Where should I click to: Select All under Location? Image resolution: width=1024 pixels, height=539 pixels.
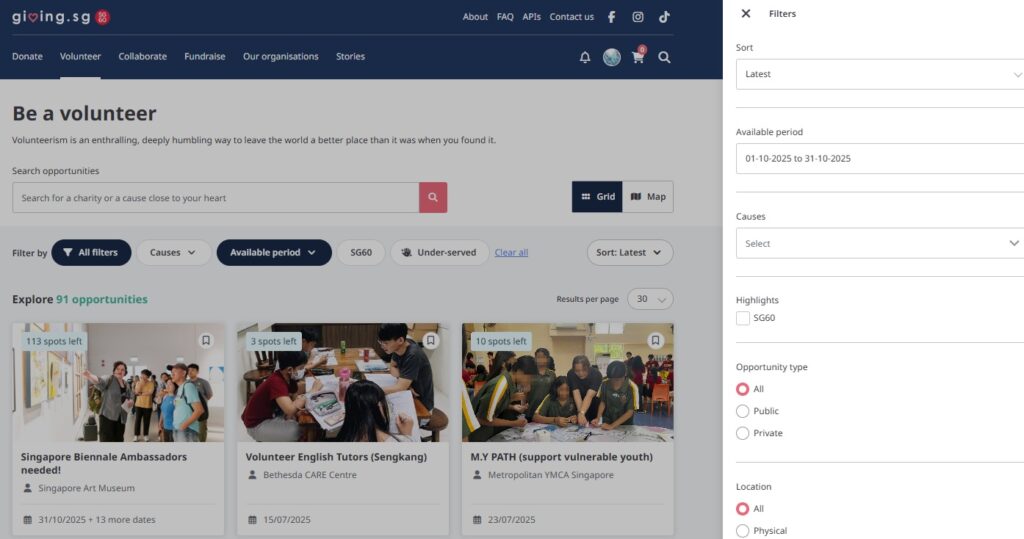point(743,509)
